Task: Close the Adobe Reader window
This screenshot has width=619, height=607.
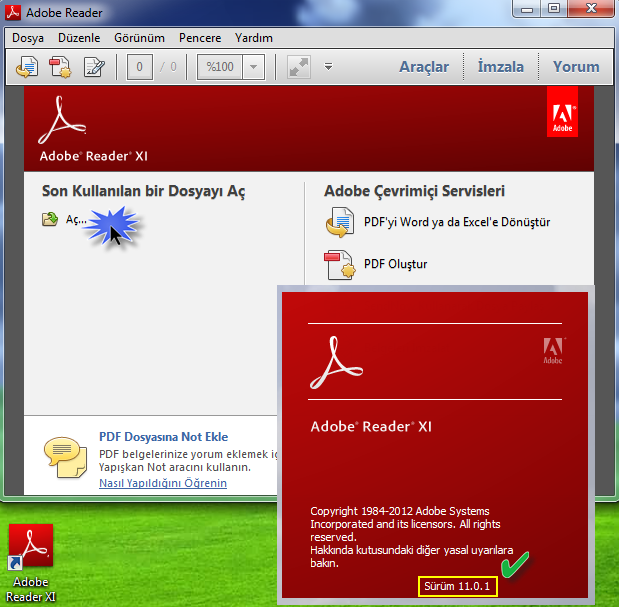Action: click(x=591, y=9)
